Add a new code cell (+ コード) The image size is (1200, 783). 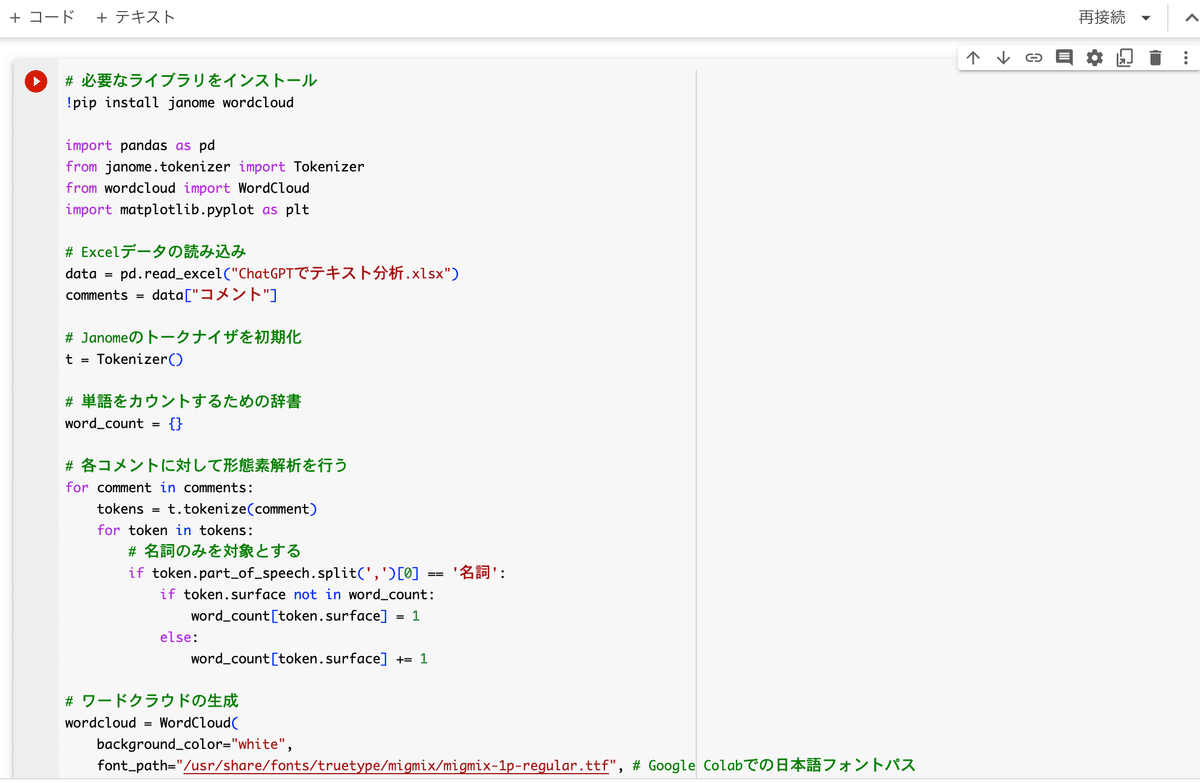(42, 17)
